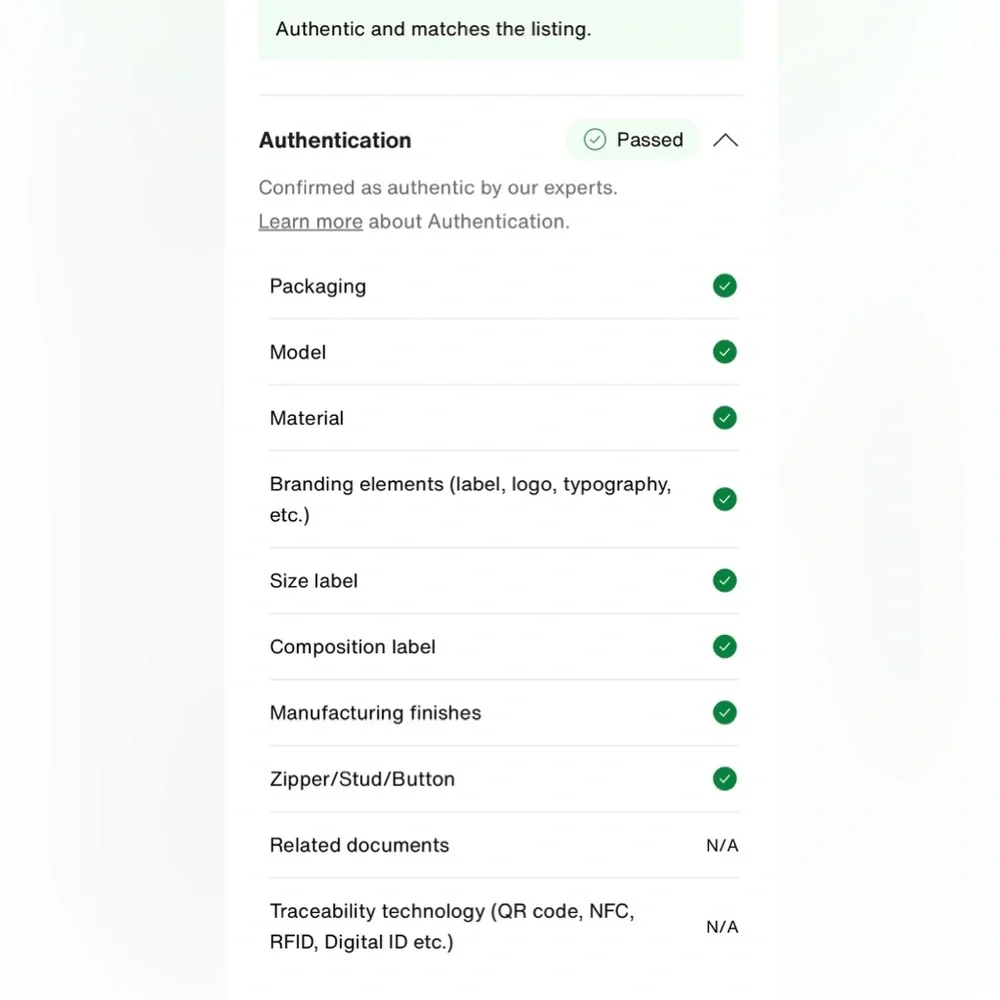Click the Composition label green checkmark

pos(725,647)
